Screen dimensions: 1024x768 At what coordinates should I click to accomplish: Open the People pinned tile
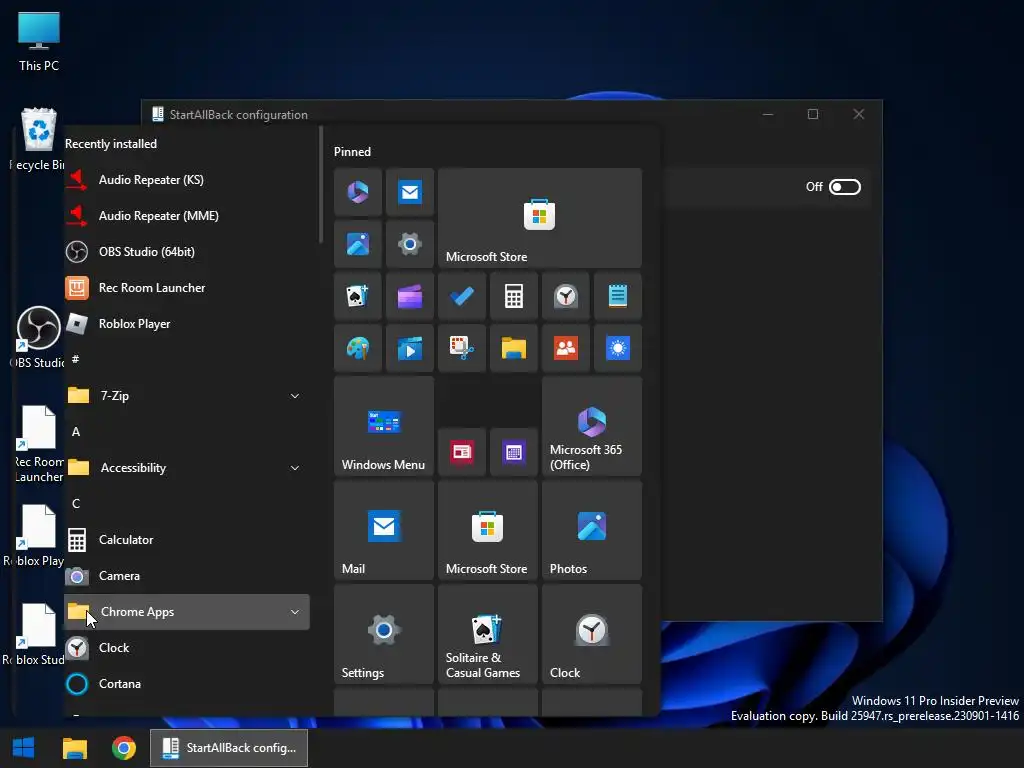tap(566, 348)
